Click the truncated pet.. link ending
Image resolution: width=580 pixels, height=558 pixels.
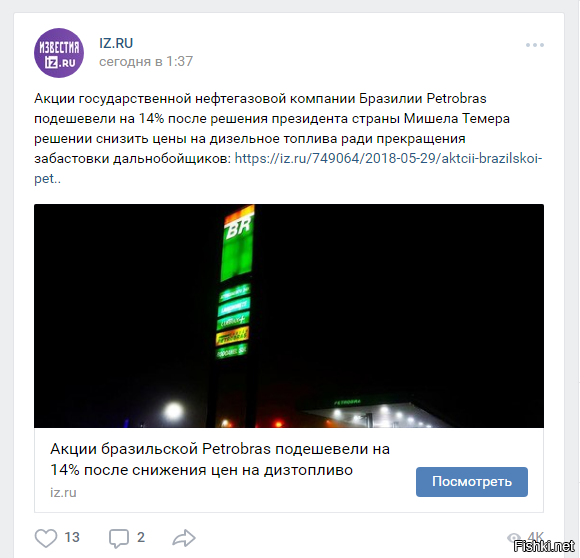point(47,179)
